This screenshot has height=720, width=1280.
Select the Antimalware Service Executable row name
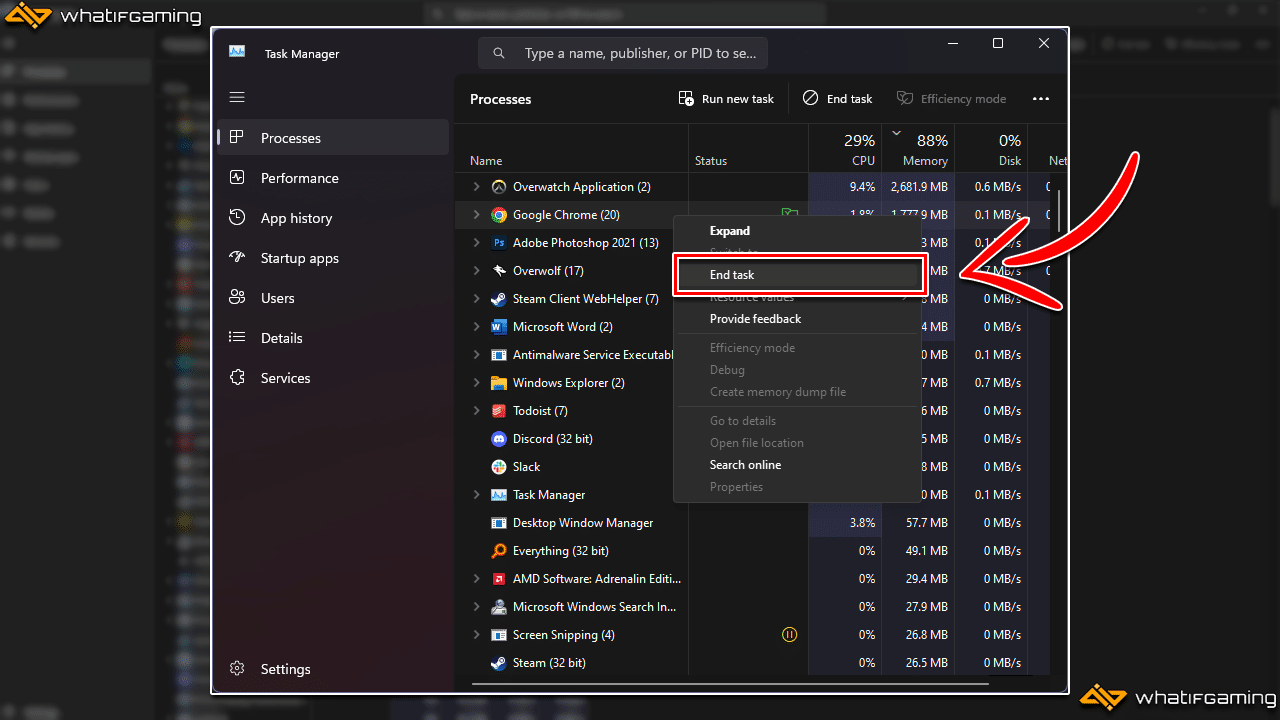click(x=593, y=355)
